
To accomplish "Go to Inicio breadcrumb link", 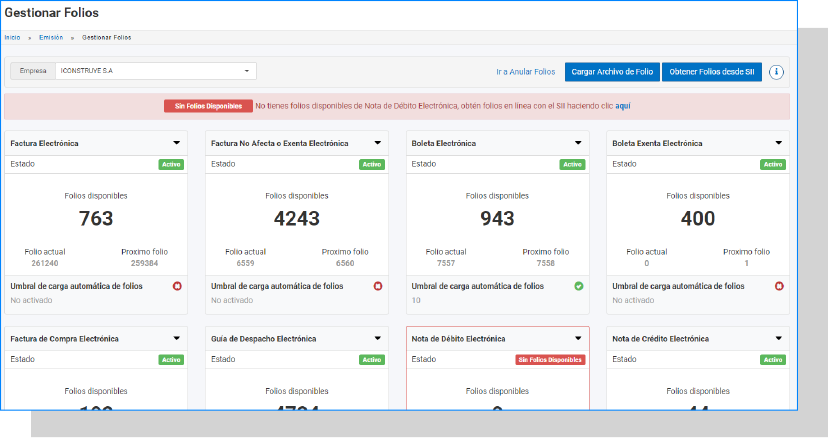I will 12,38.
